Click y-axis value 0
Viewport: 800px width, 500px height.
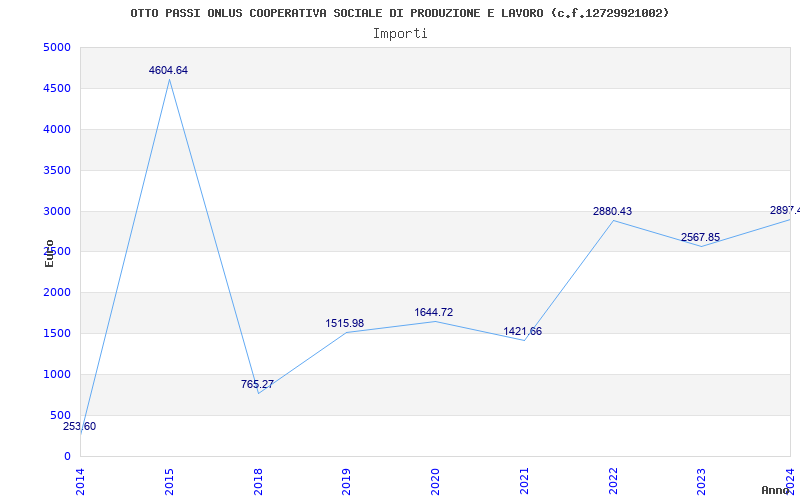pos(67,456)
